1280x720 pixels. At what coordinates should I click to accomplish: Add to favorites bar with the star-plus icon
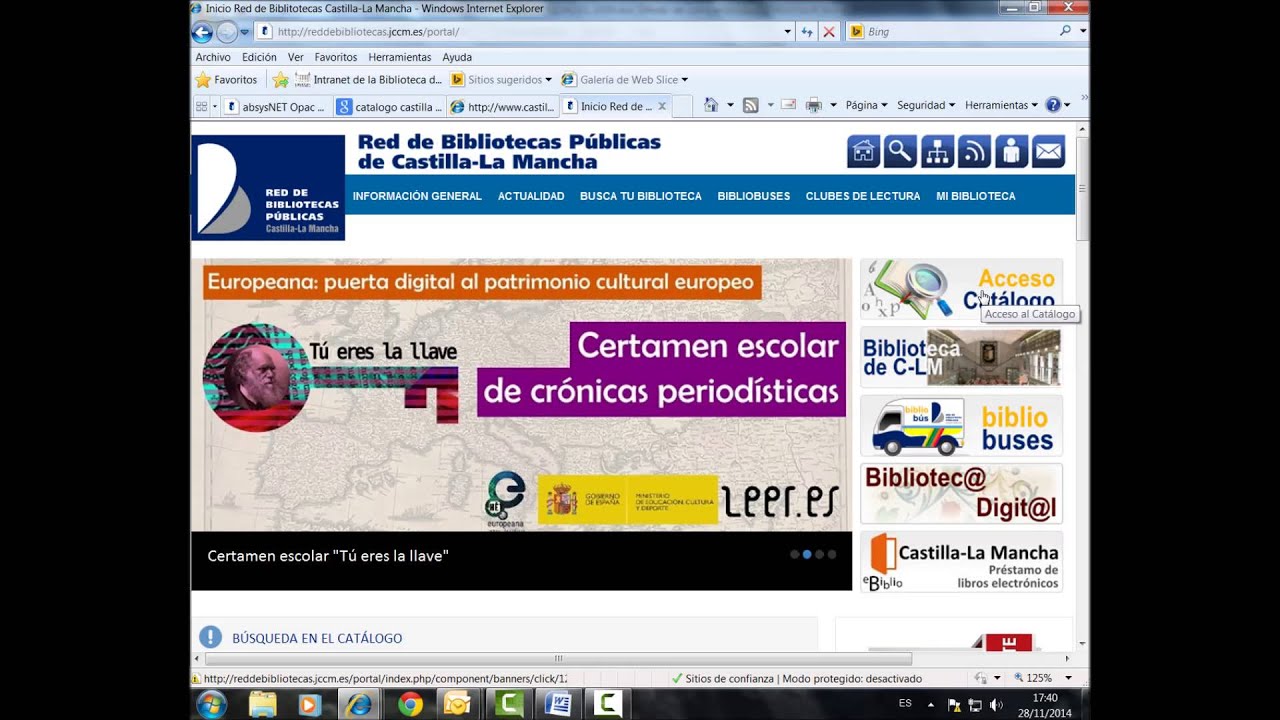point(281,80)
